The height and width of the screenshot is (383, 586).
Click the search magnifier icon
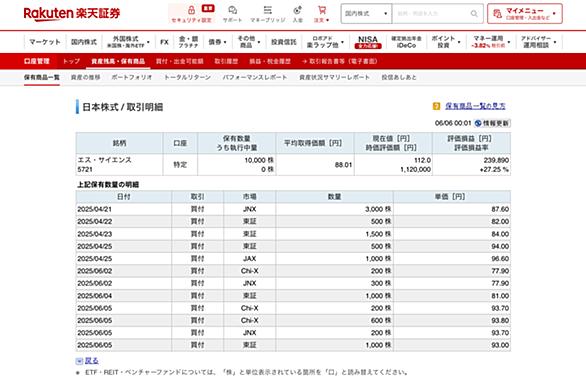coord(474,13)
